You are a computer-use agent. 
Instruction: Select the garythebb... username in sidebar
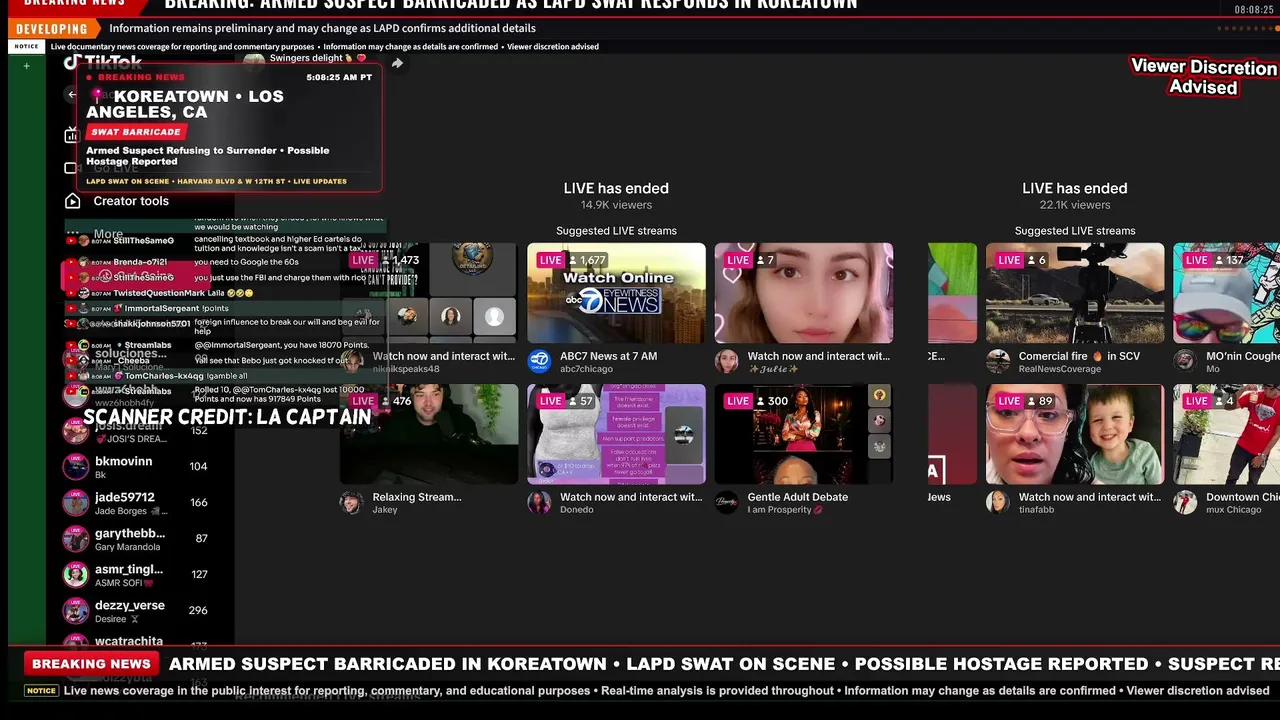130,534
